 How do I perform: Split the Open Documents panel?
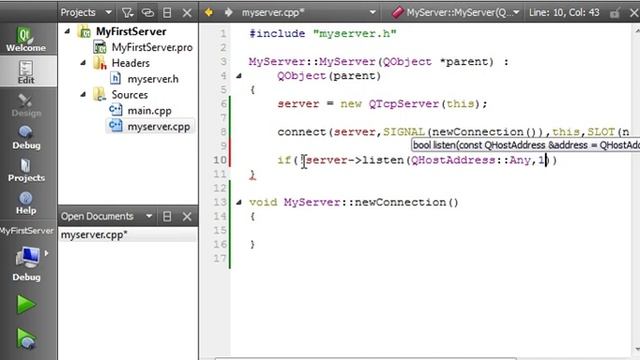(x=167, y=216)
